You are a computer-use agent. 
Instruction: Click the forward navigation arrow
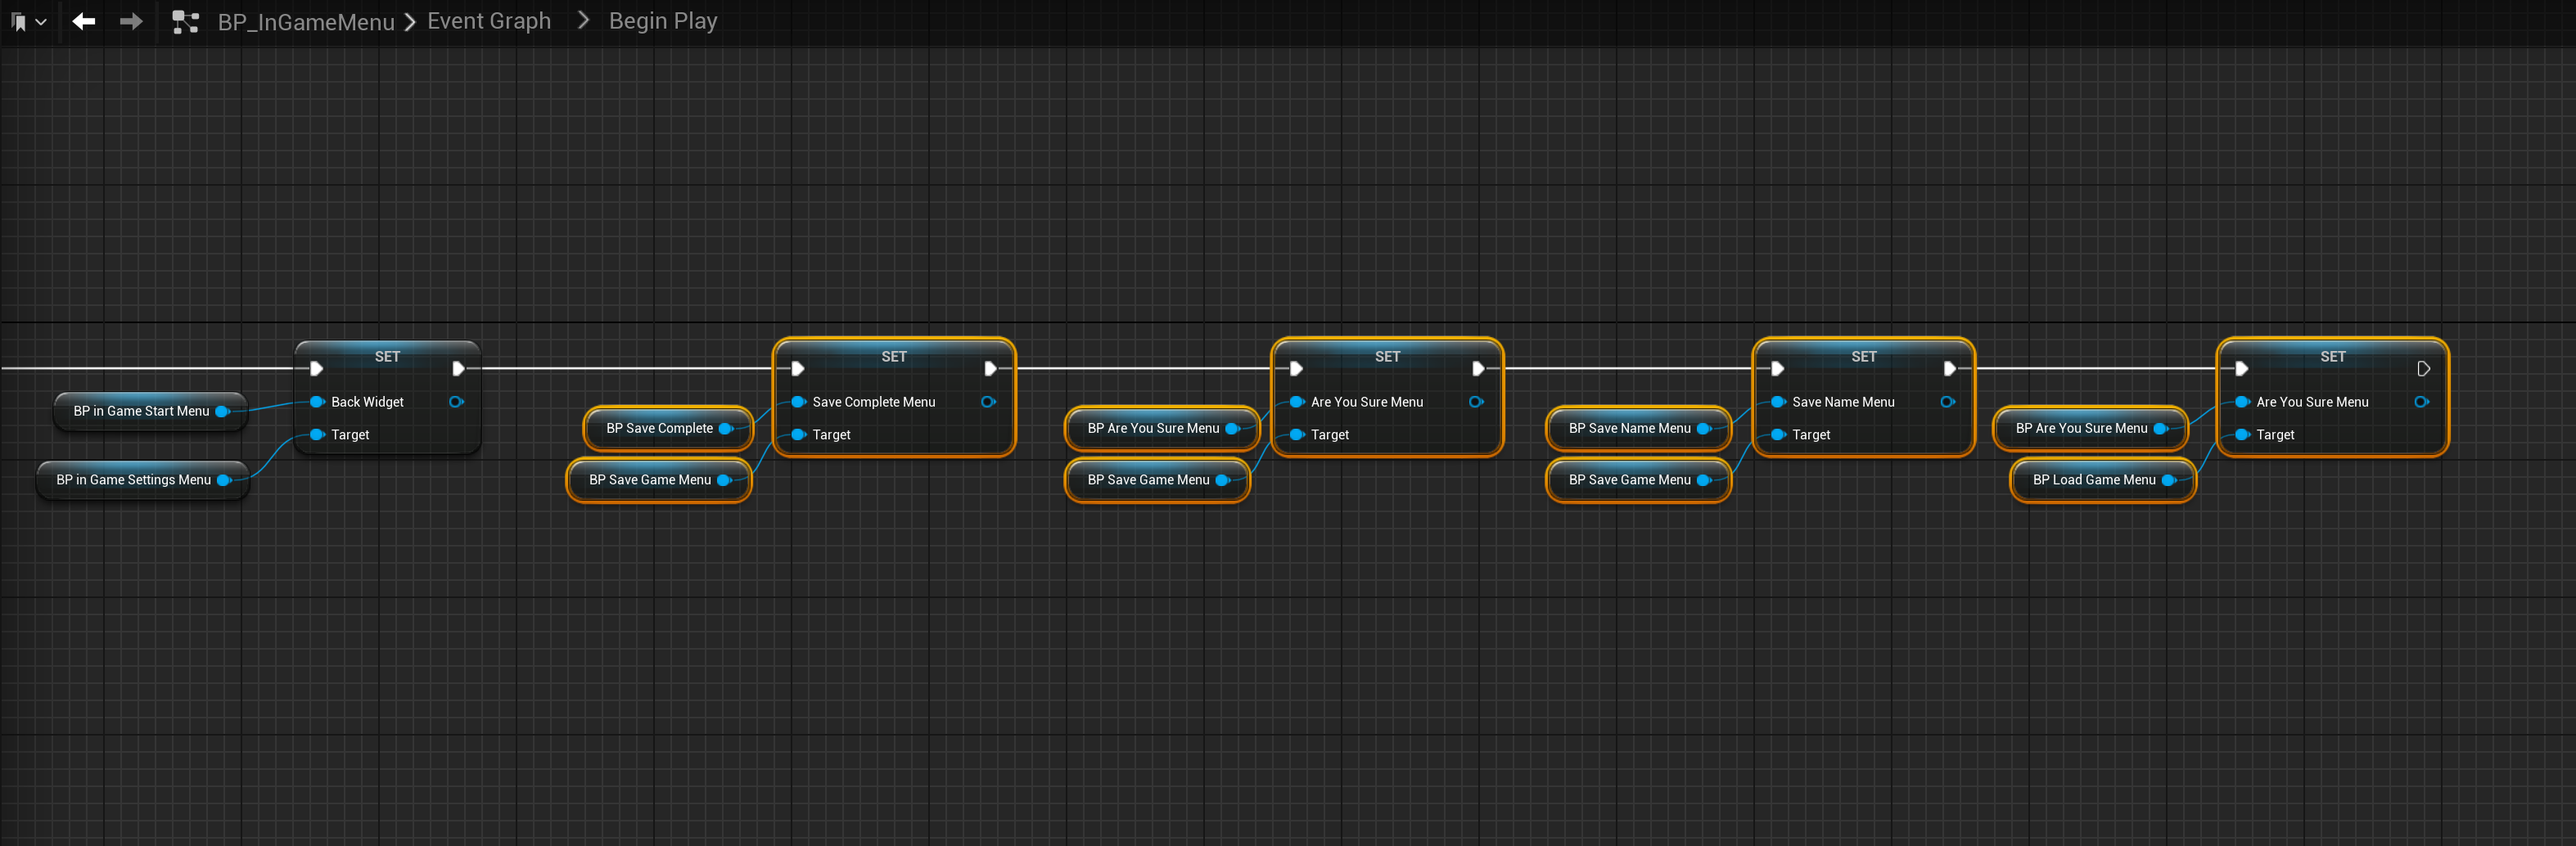pyautogui.click(x=131, y=22)
